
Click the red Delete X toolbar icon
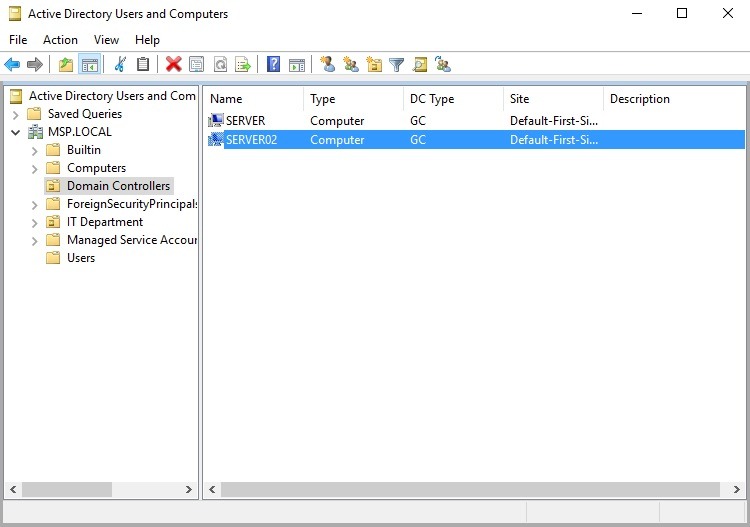click(173, 65)
